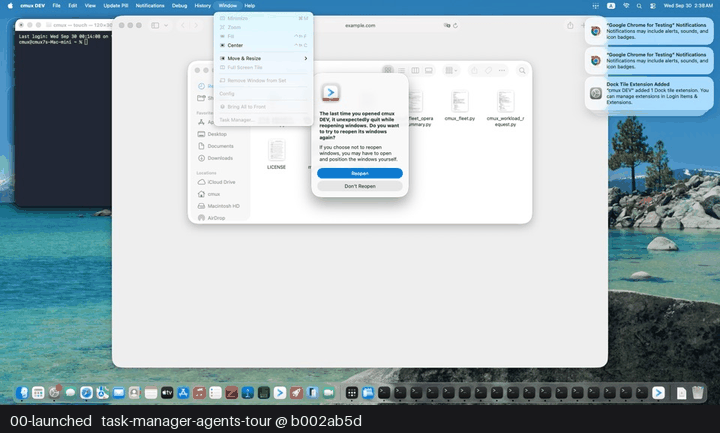This screenshot has height=433, width=720.
Task: Click the Finder tags icon
Action: tap(488, 70)
